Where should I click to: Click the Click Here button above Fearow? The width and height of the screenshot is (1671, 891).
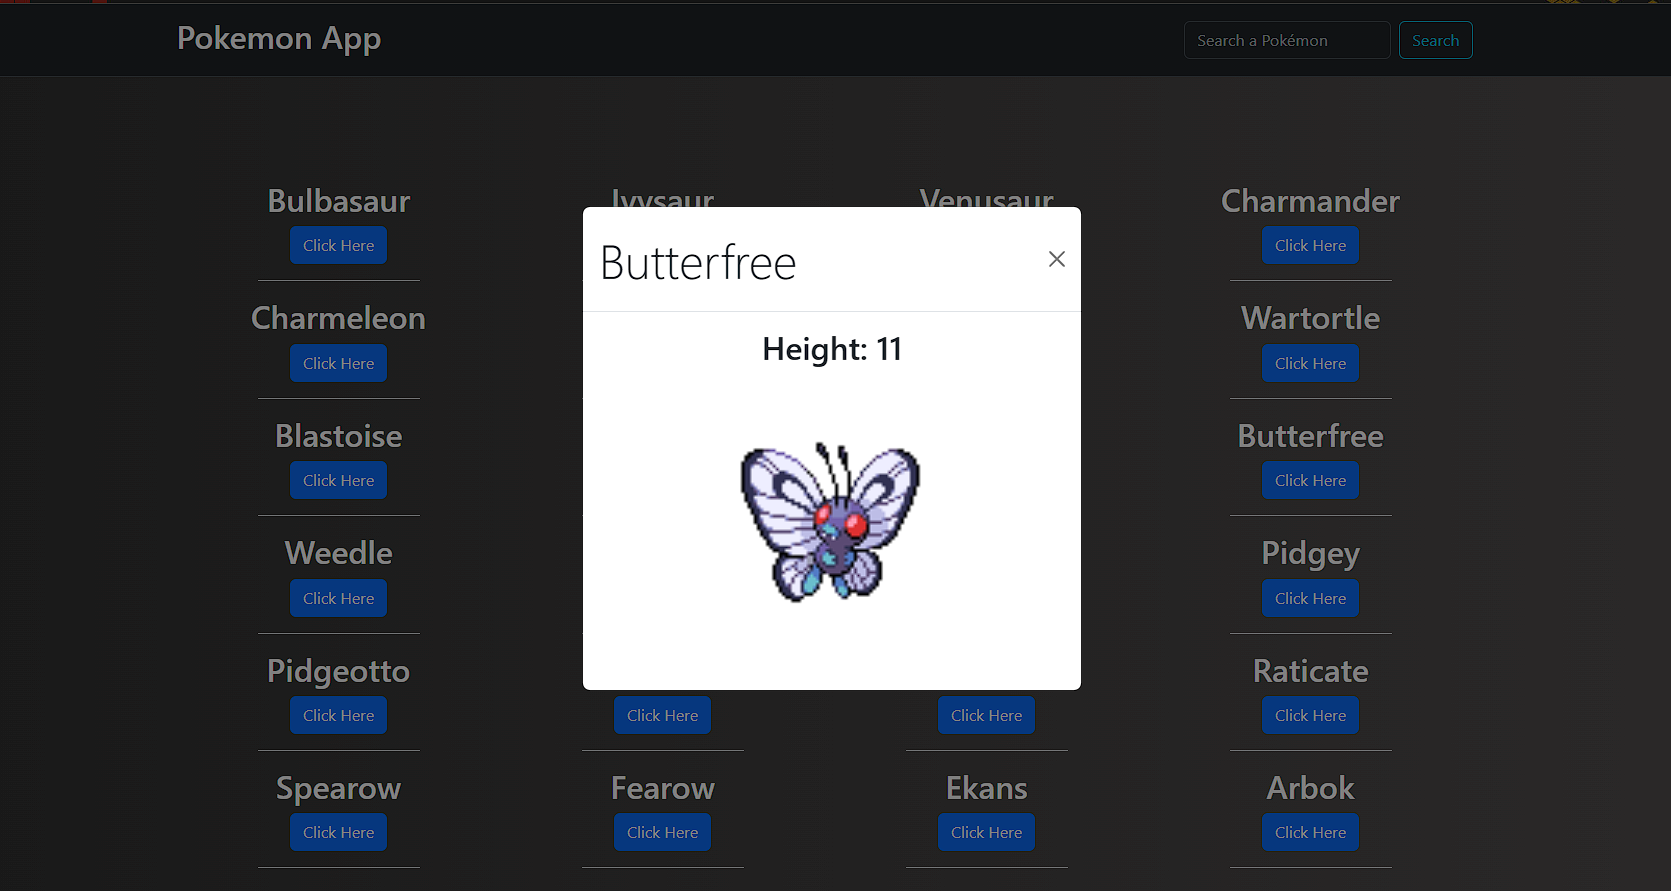click(x=662, y=715)
